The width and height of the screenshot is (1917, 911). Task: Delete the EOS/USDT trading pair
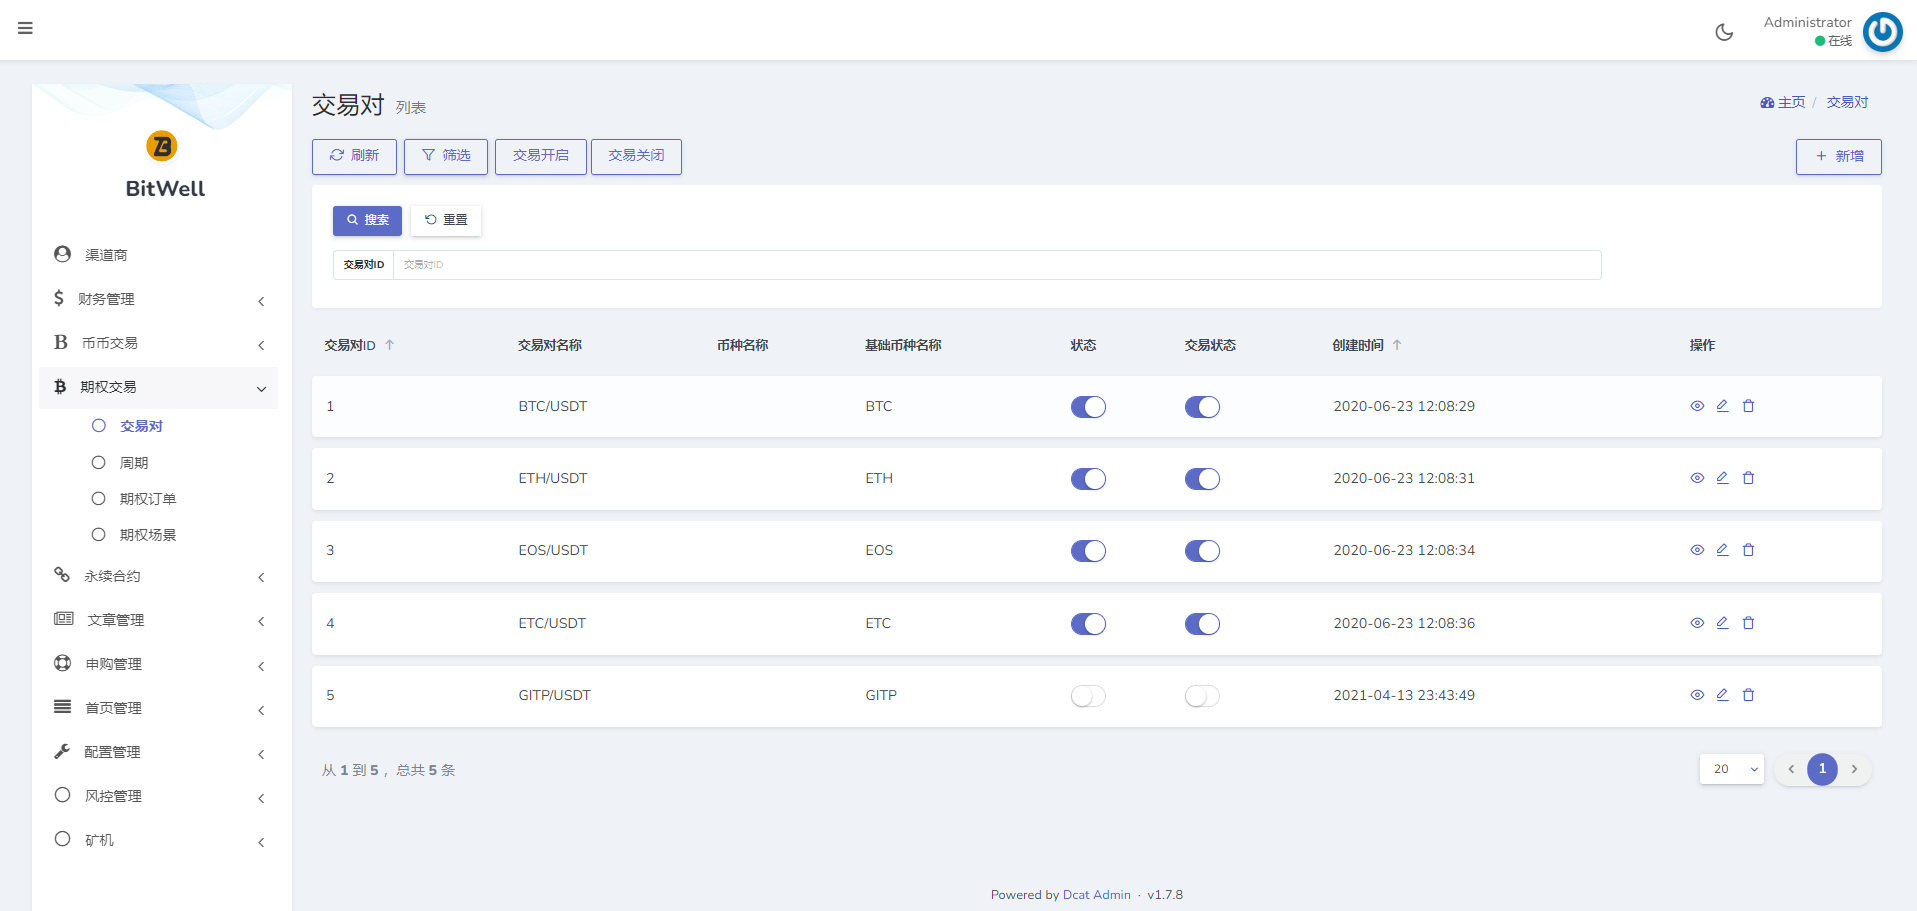(1748, 550)
